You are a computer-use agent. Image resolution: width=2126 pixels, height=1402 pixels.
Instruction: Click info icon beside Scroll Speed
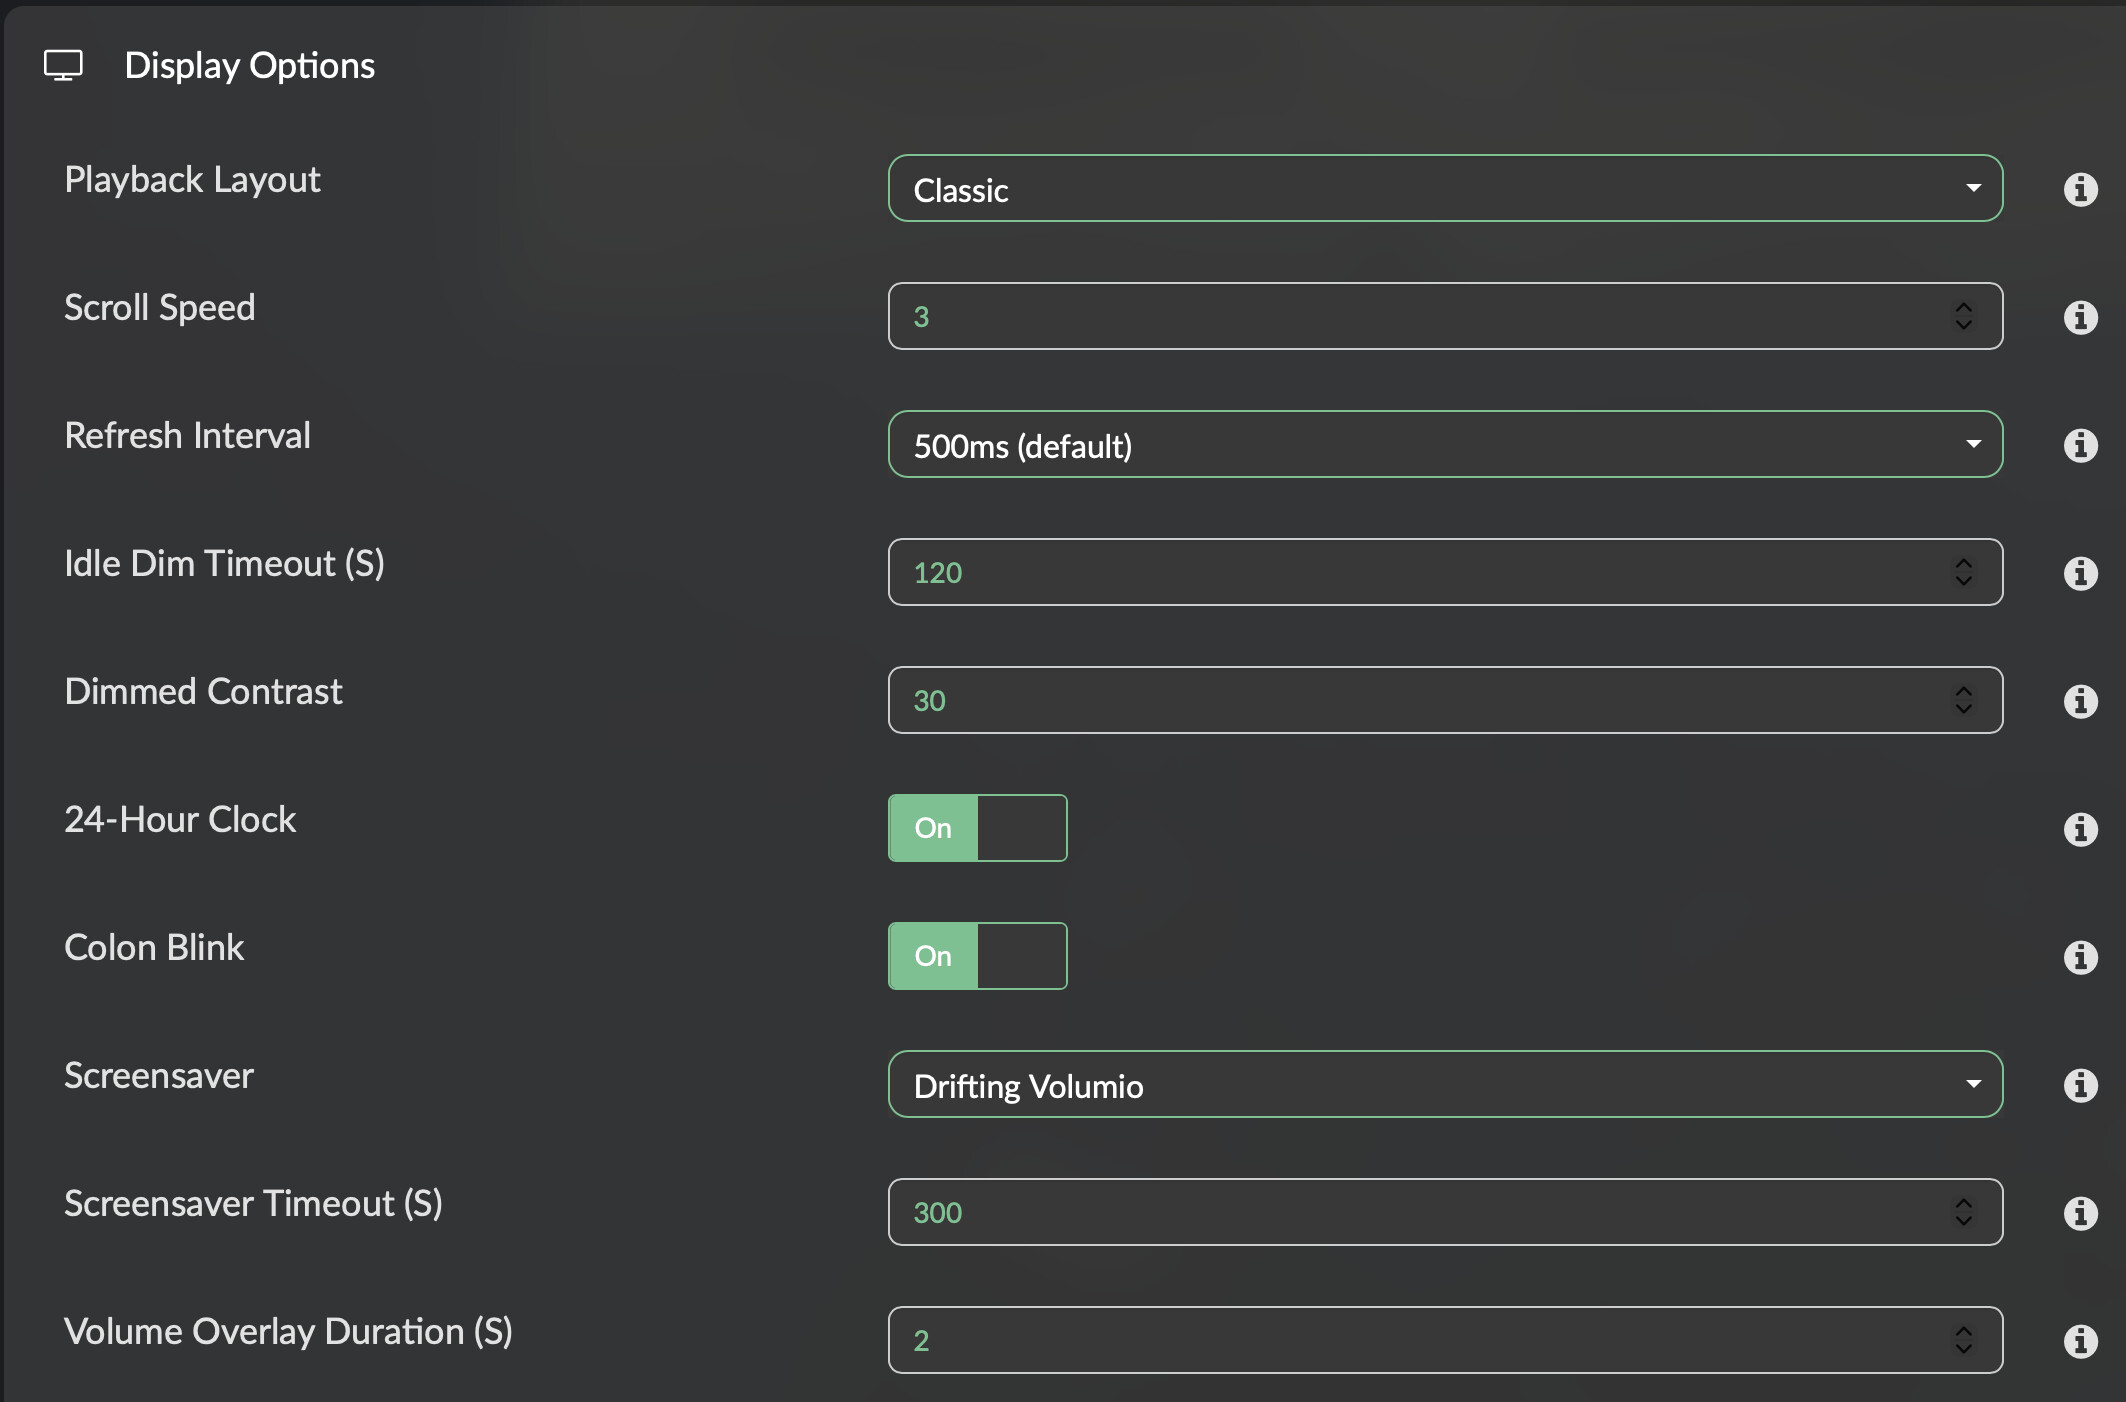(x=2080, y=317)
